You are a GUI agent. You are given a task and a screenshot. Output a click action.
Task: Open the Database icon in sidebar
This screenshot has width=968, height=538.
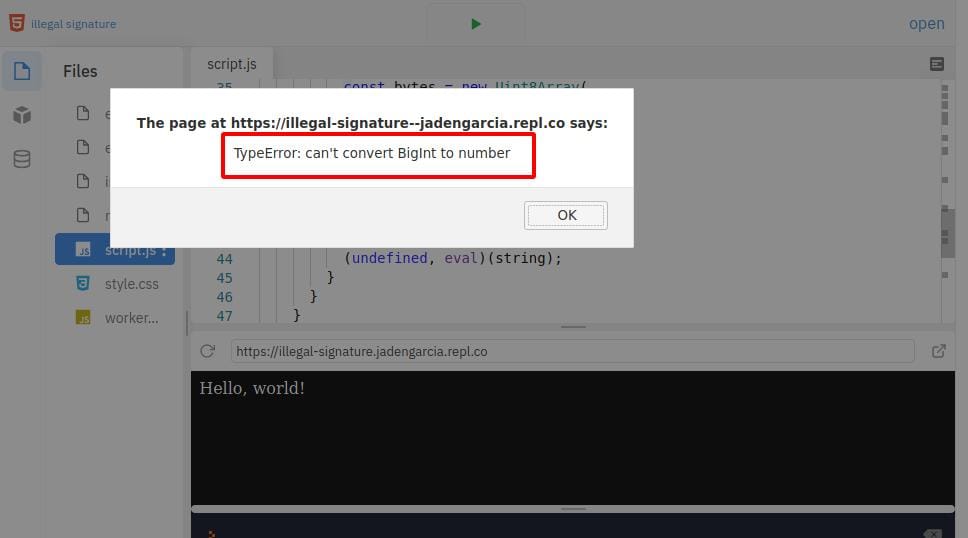(22, 159)
